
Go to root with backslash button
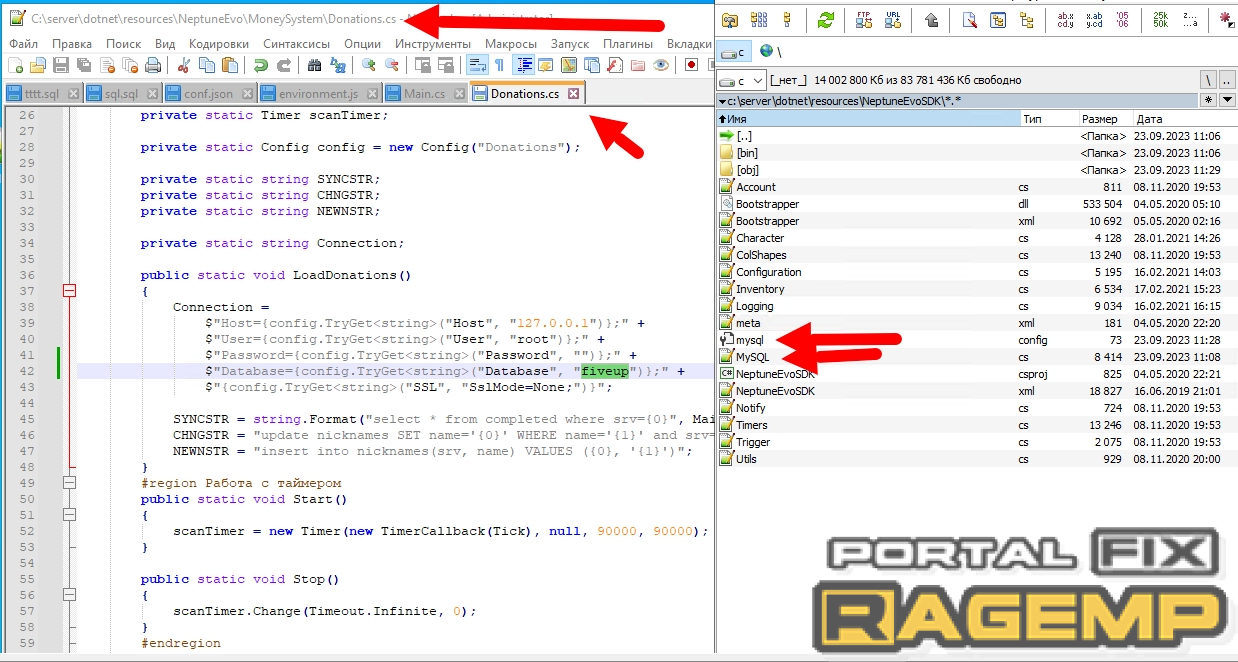pos(1209,80)
